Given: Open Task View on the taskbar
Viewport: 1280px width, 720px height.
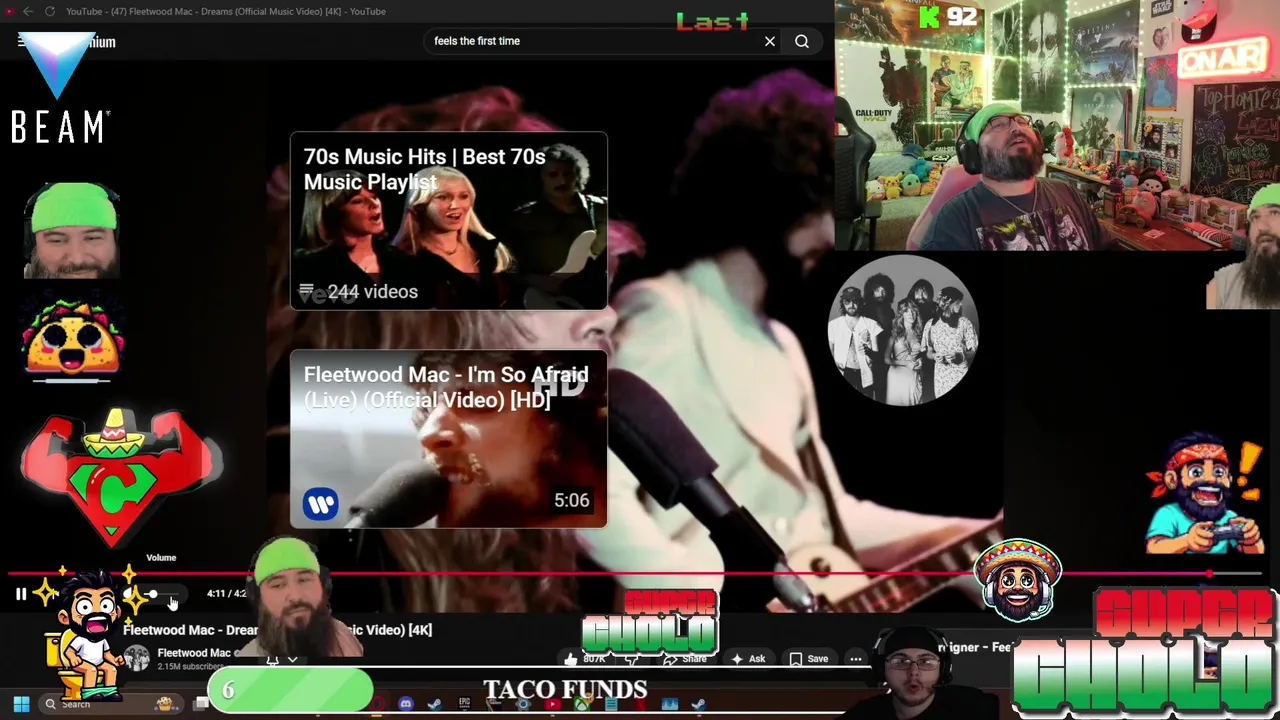Looking at the screenshot, I should coord(200,704).
